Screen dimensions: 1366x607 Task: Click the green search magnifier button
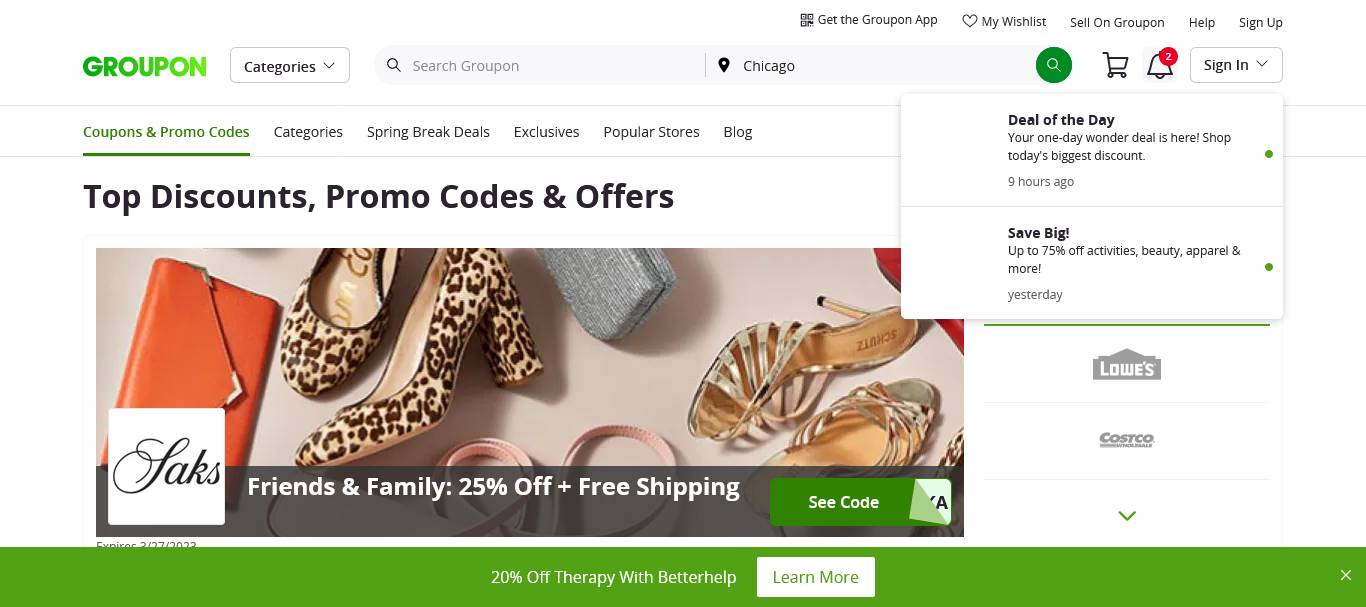(x=1053, y=65)
